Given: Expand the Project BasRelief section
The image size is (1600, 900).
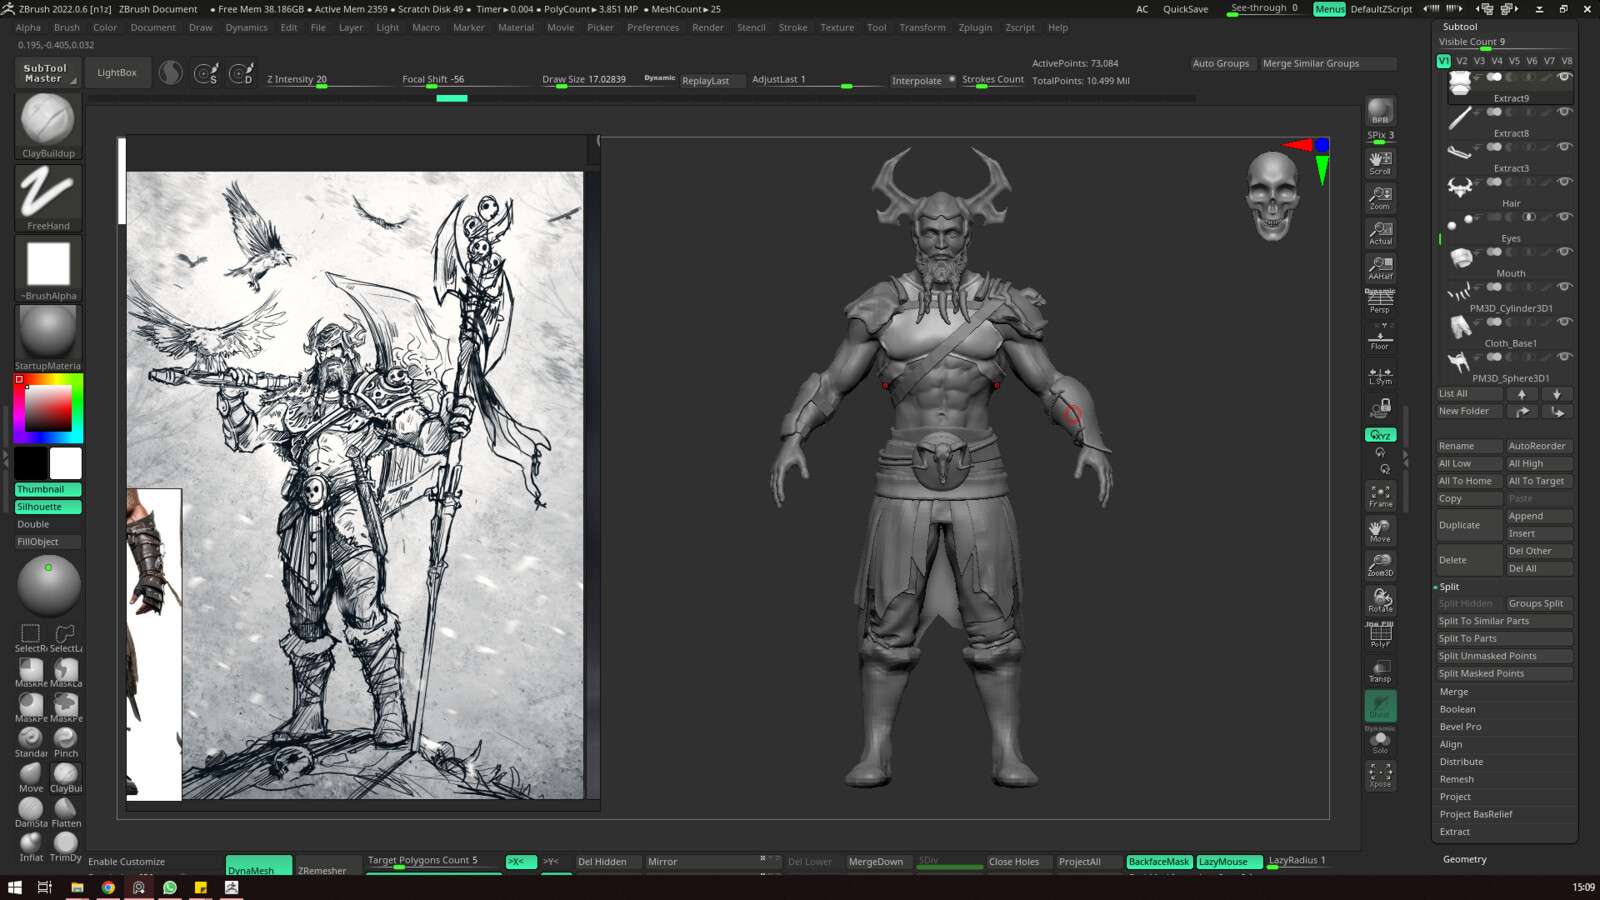Looking at the screenshot, I should [x=1476, y=814].
